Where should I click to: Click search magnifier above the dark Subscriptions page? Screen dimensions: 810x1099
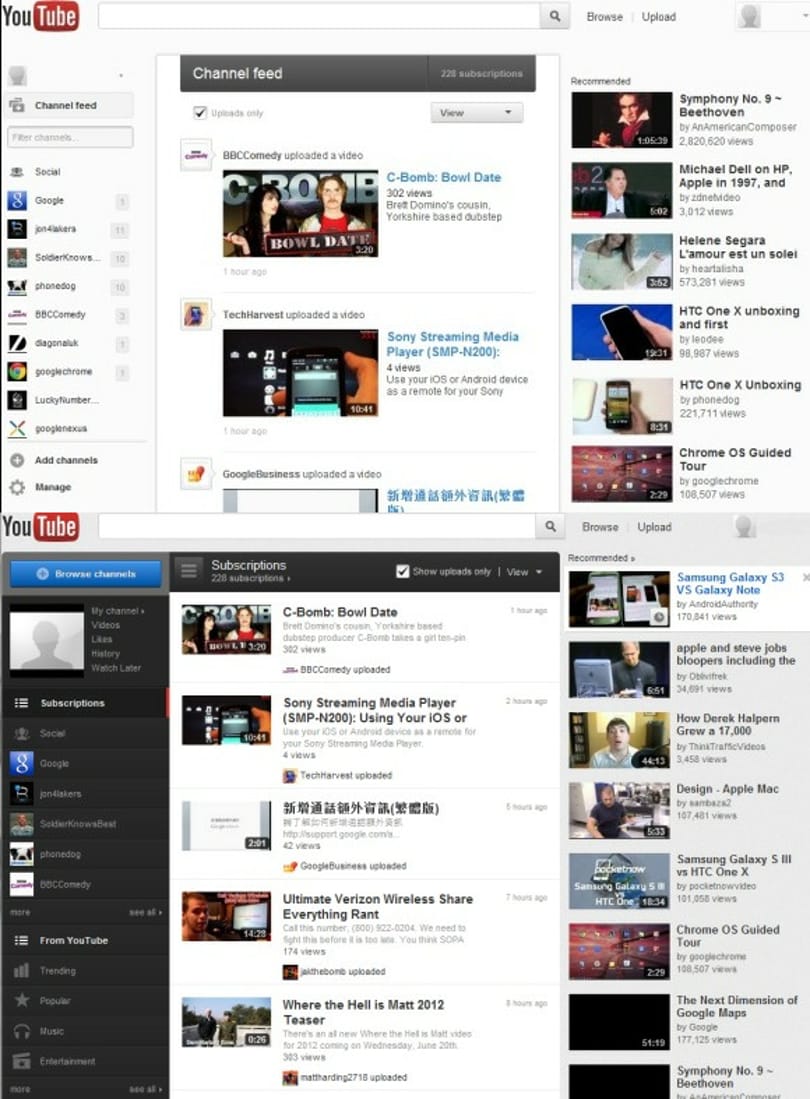[x=551, y=526]
